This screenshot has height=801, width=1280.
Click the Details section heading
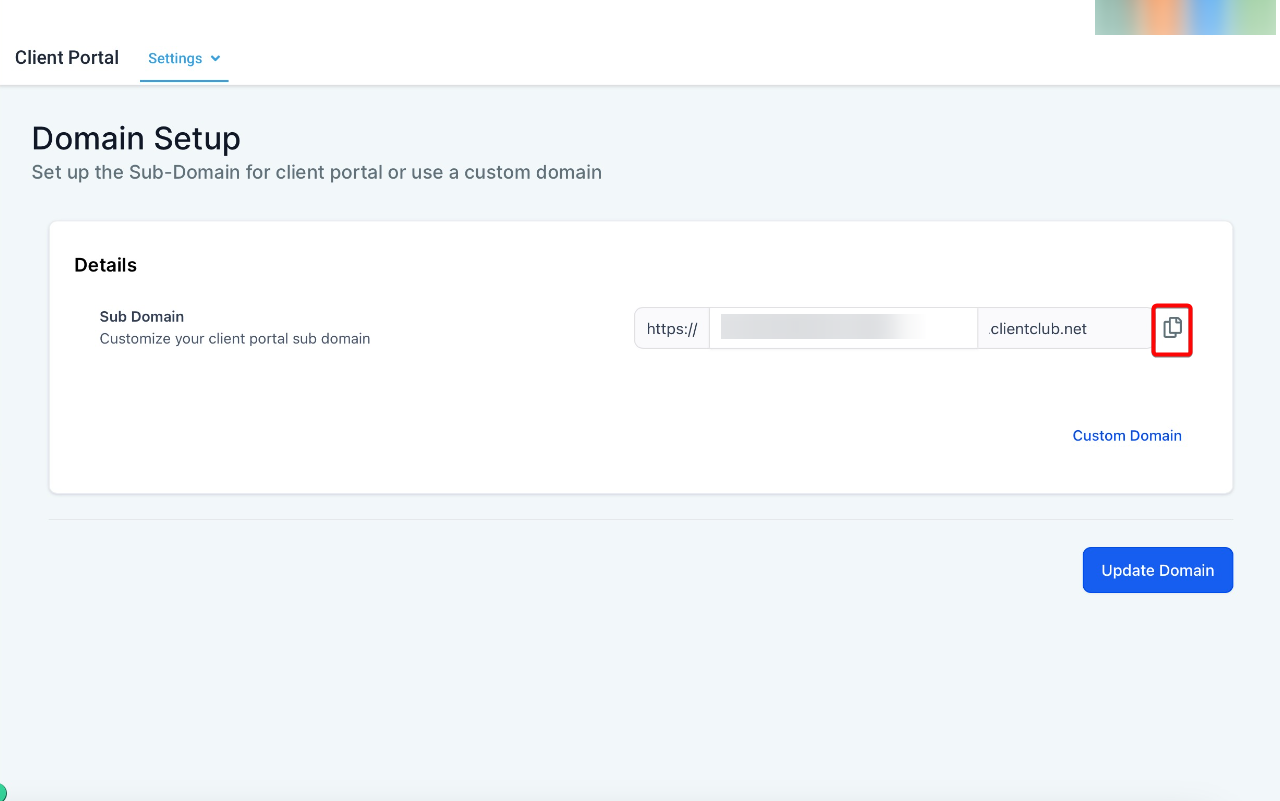coord(105,265)
